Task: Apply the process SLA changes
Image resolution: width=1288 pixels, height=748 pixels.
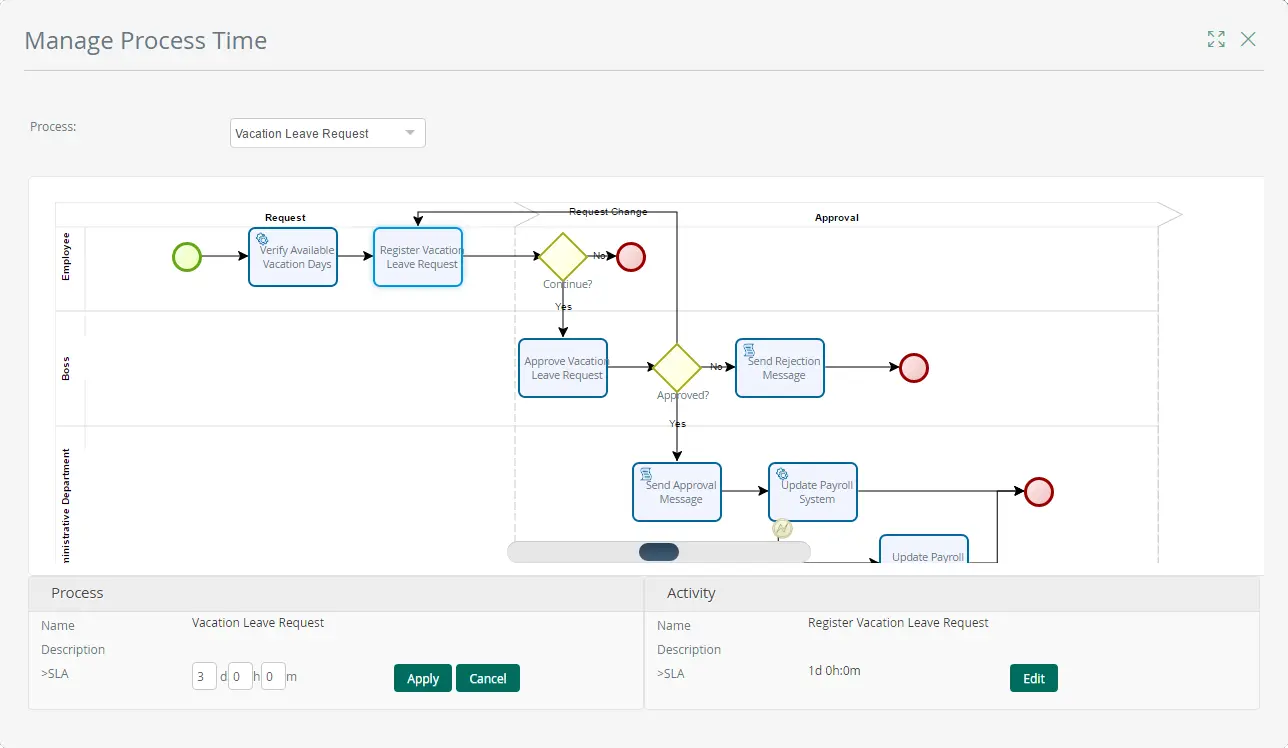Action: click(x=423, y=678)
